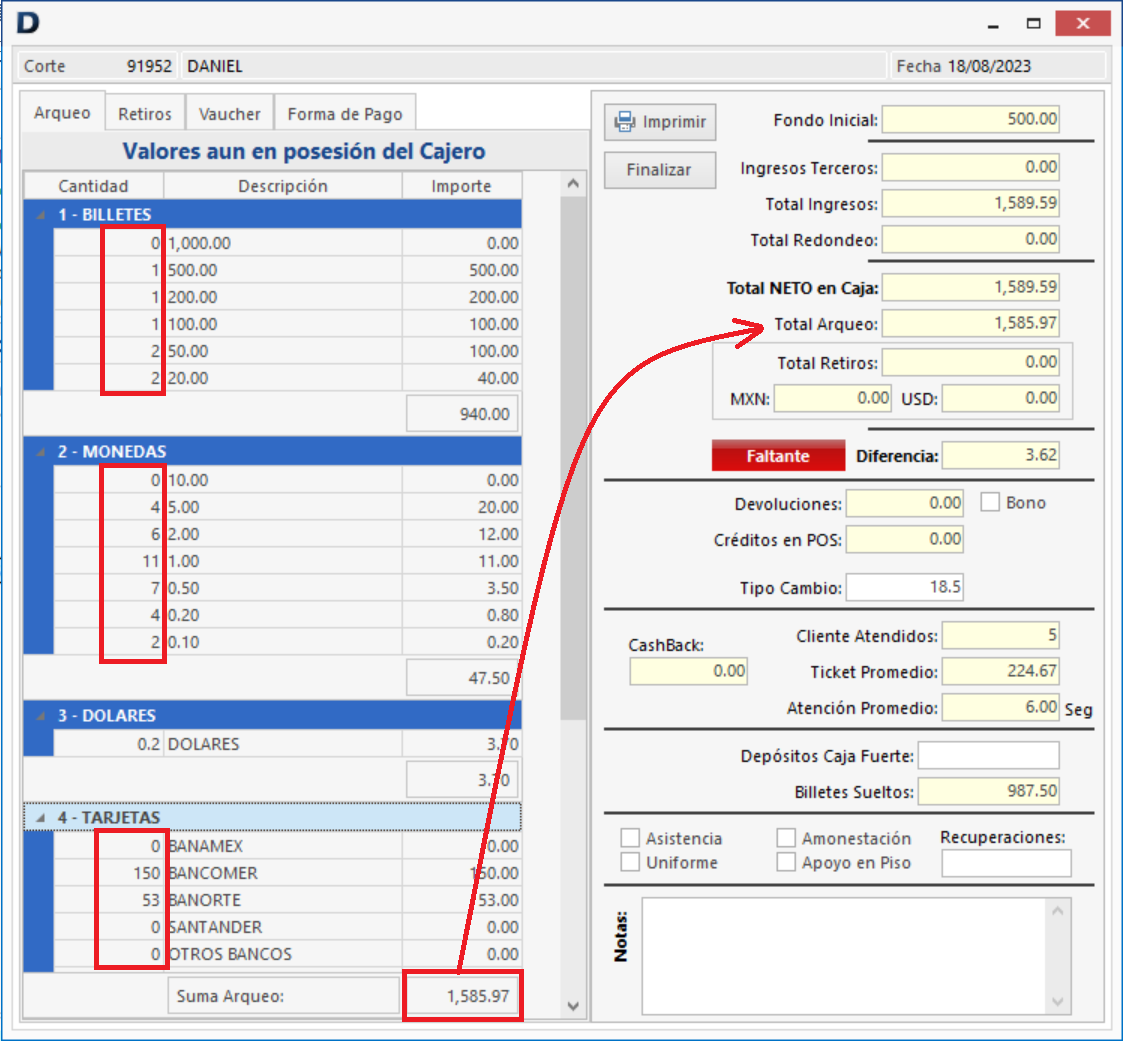Switch to the Retiros tab
Viewport: 1123px width, 1041px height.
click(145, 114)
